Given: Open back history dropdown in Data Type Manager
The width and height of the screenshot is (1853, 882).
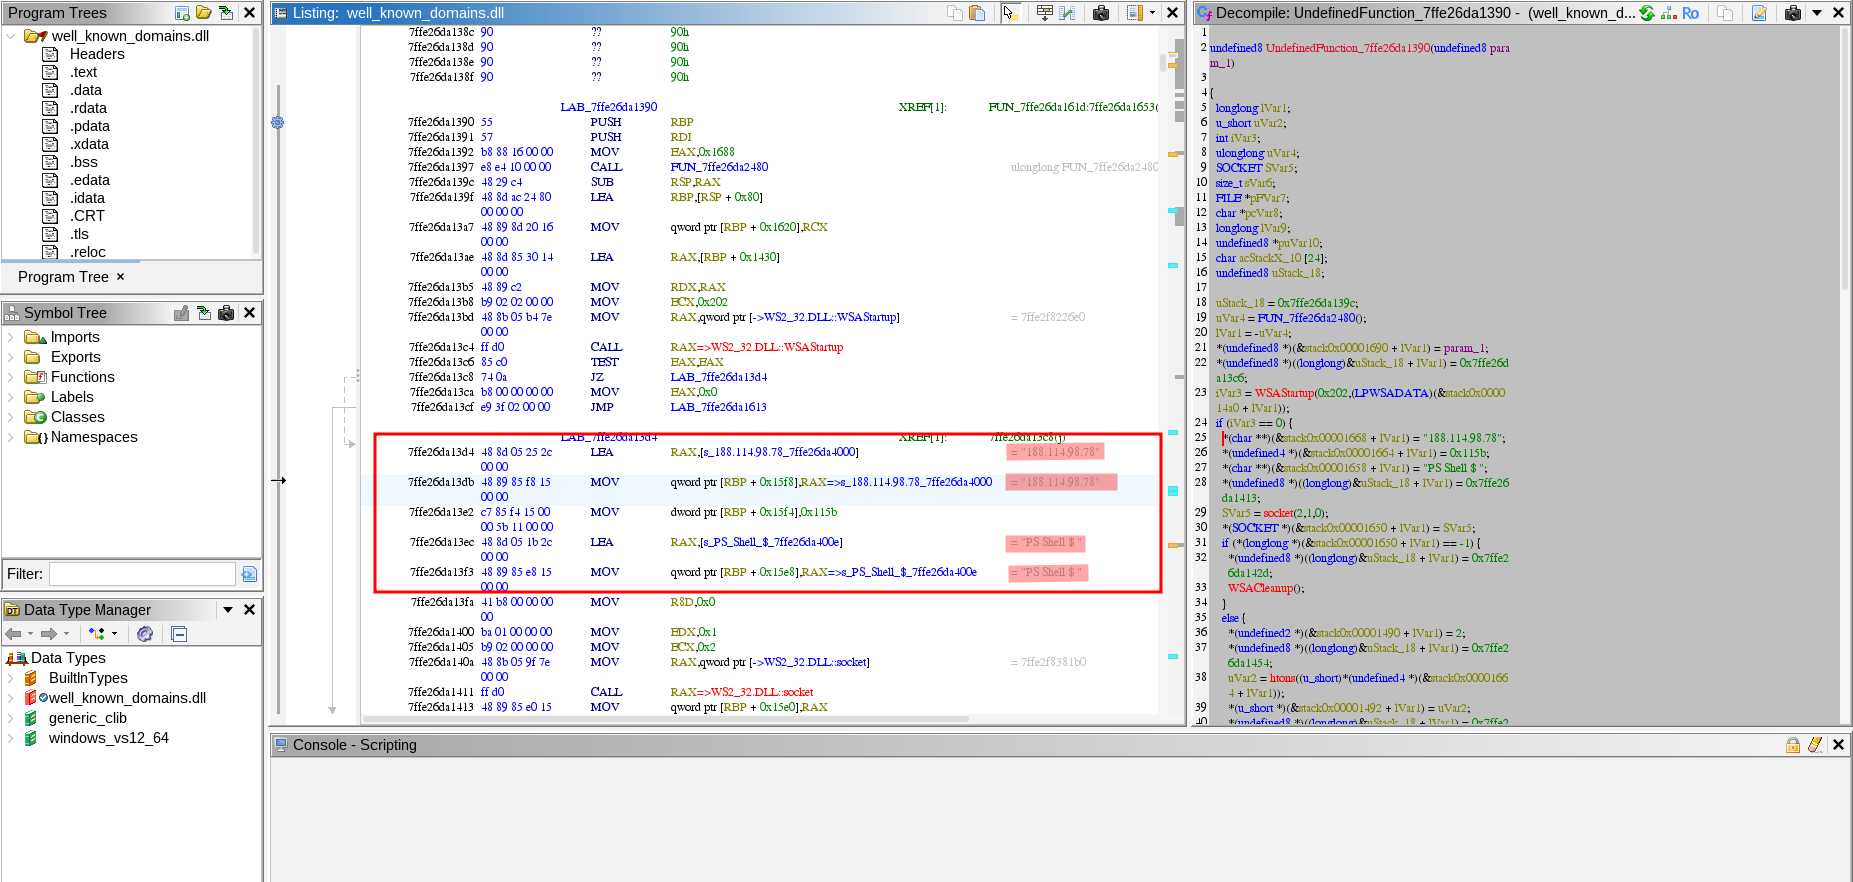Looking at the screenshot, I should [30, 634].
